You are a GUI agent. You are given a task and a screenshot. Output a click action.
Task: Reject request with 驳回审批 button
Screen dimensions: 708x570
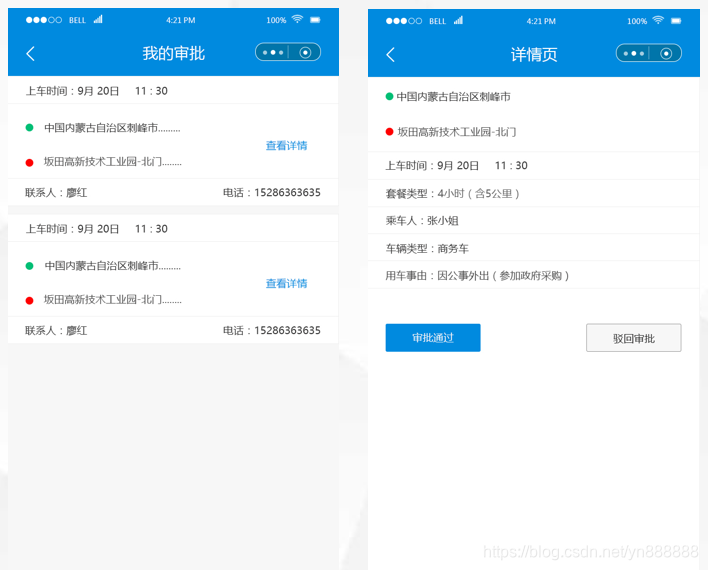[633, 337]
